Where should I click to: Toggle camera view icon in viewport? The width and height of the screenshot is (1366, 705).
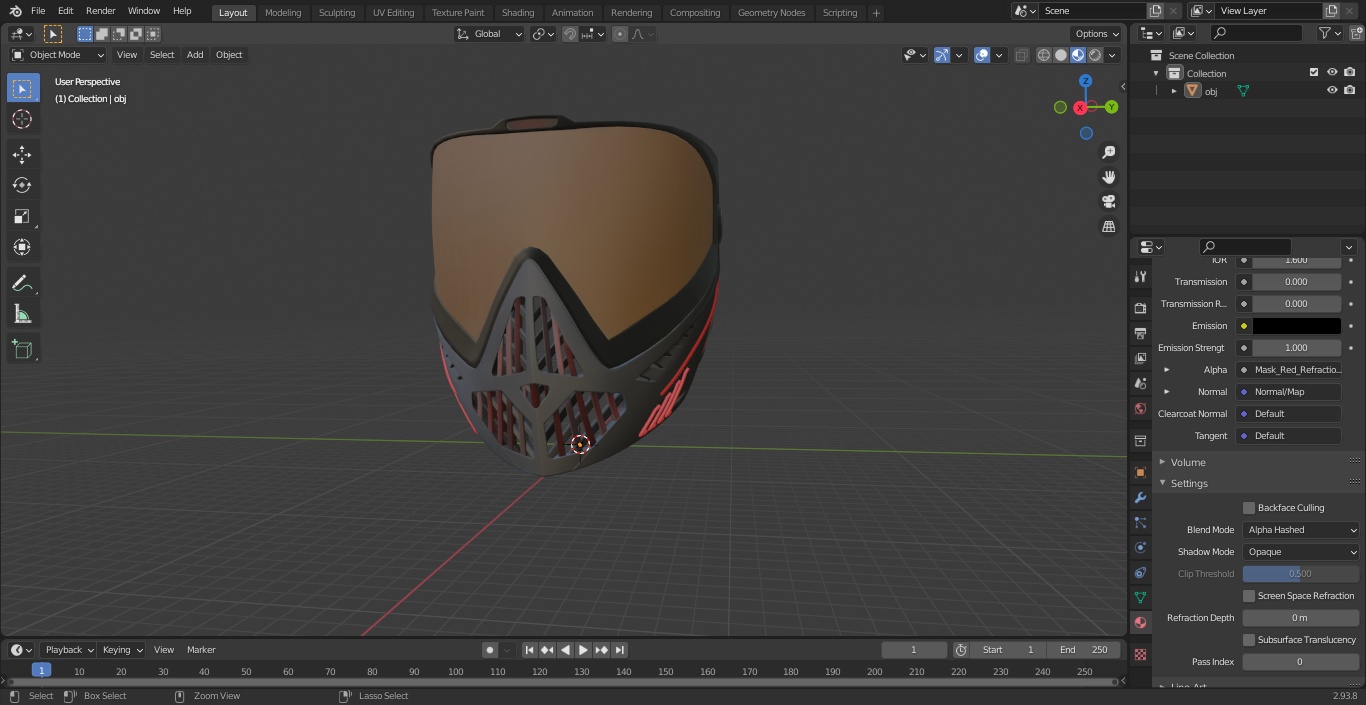tap(1108, 202)
